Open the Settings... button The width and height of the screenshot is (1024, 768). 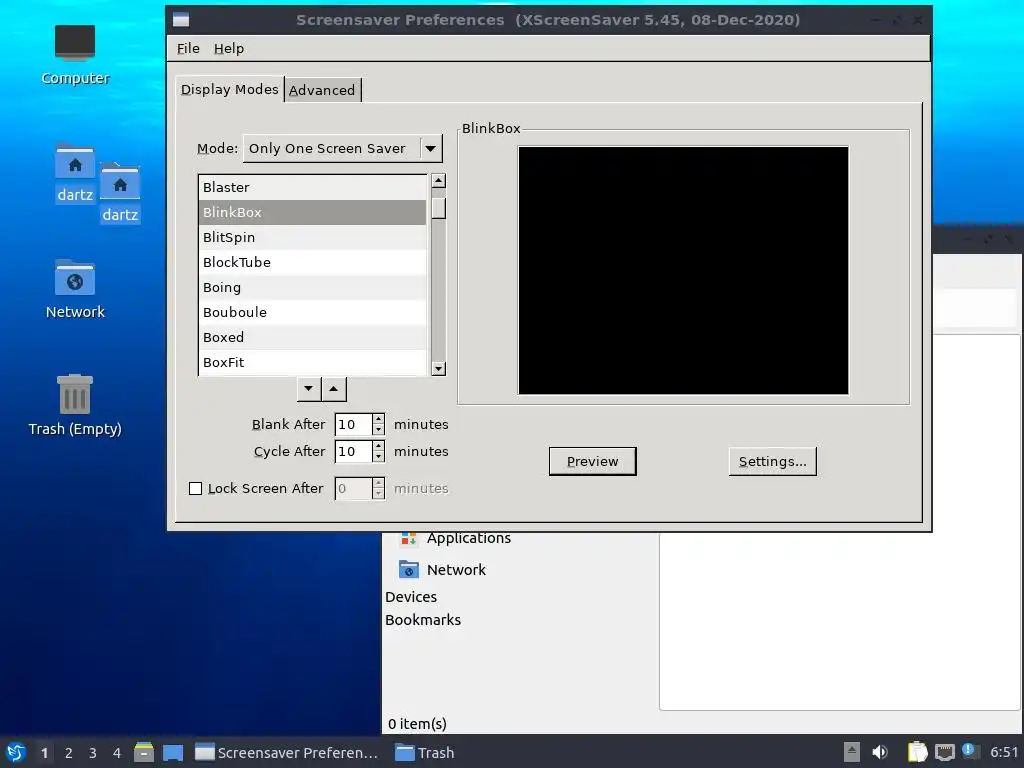coord(773,461)
